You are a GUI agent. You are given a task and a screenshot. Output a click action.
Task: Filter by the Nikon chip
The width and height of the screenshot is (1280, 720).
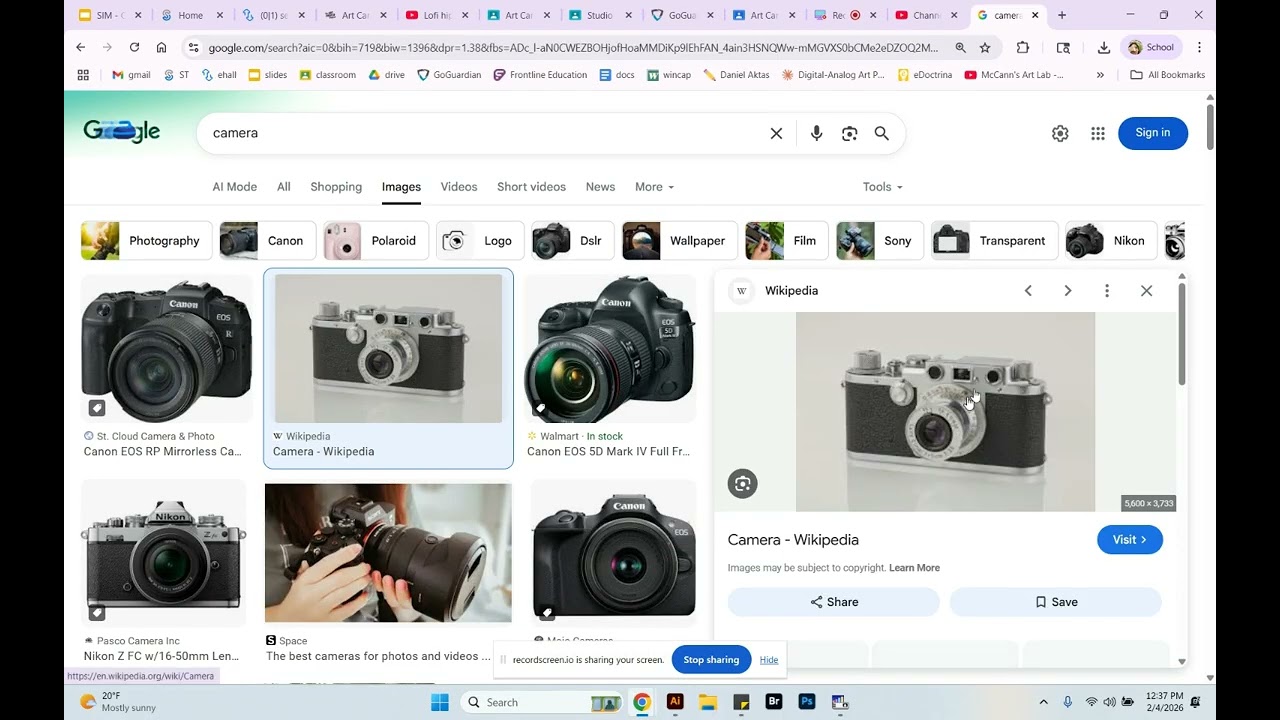pyautogui.click(x=1111, y=241)
